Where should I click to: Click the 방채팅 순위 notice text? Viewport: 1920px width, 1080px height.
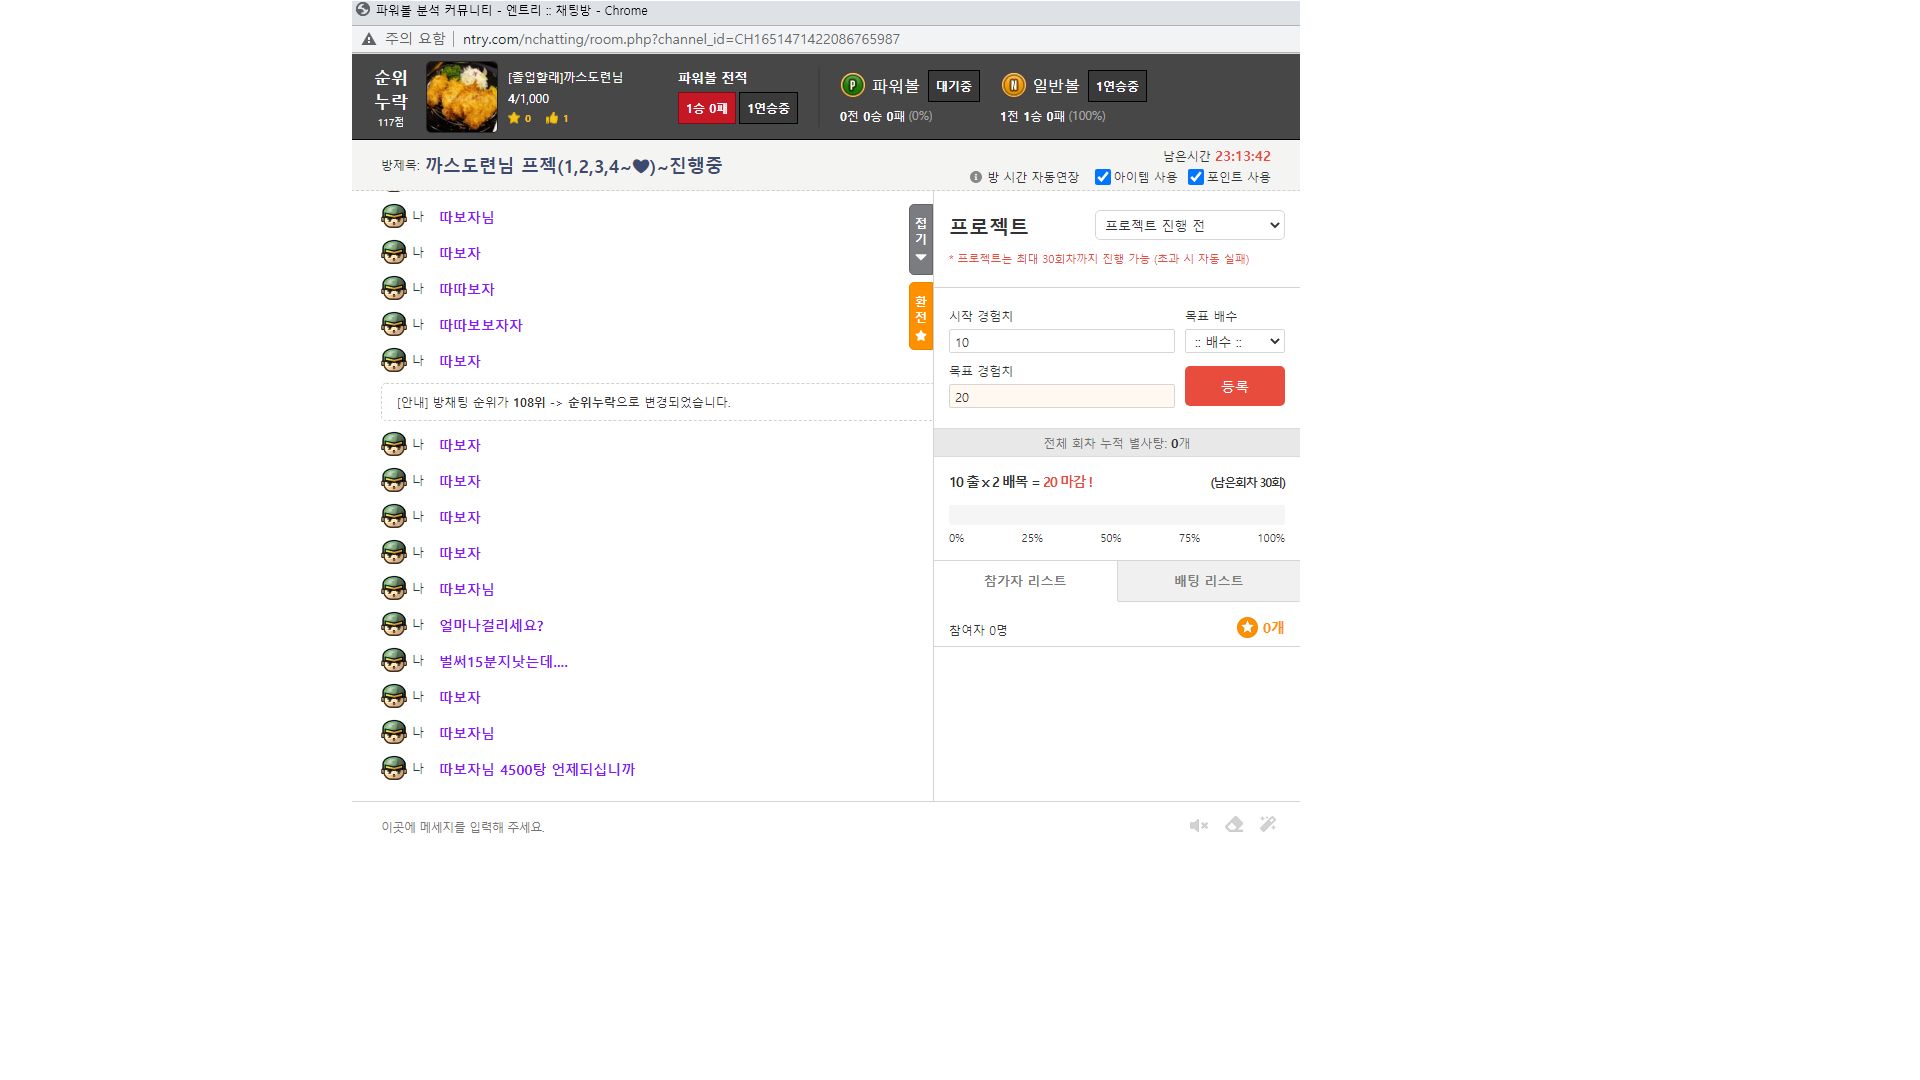coord(563,402)
